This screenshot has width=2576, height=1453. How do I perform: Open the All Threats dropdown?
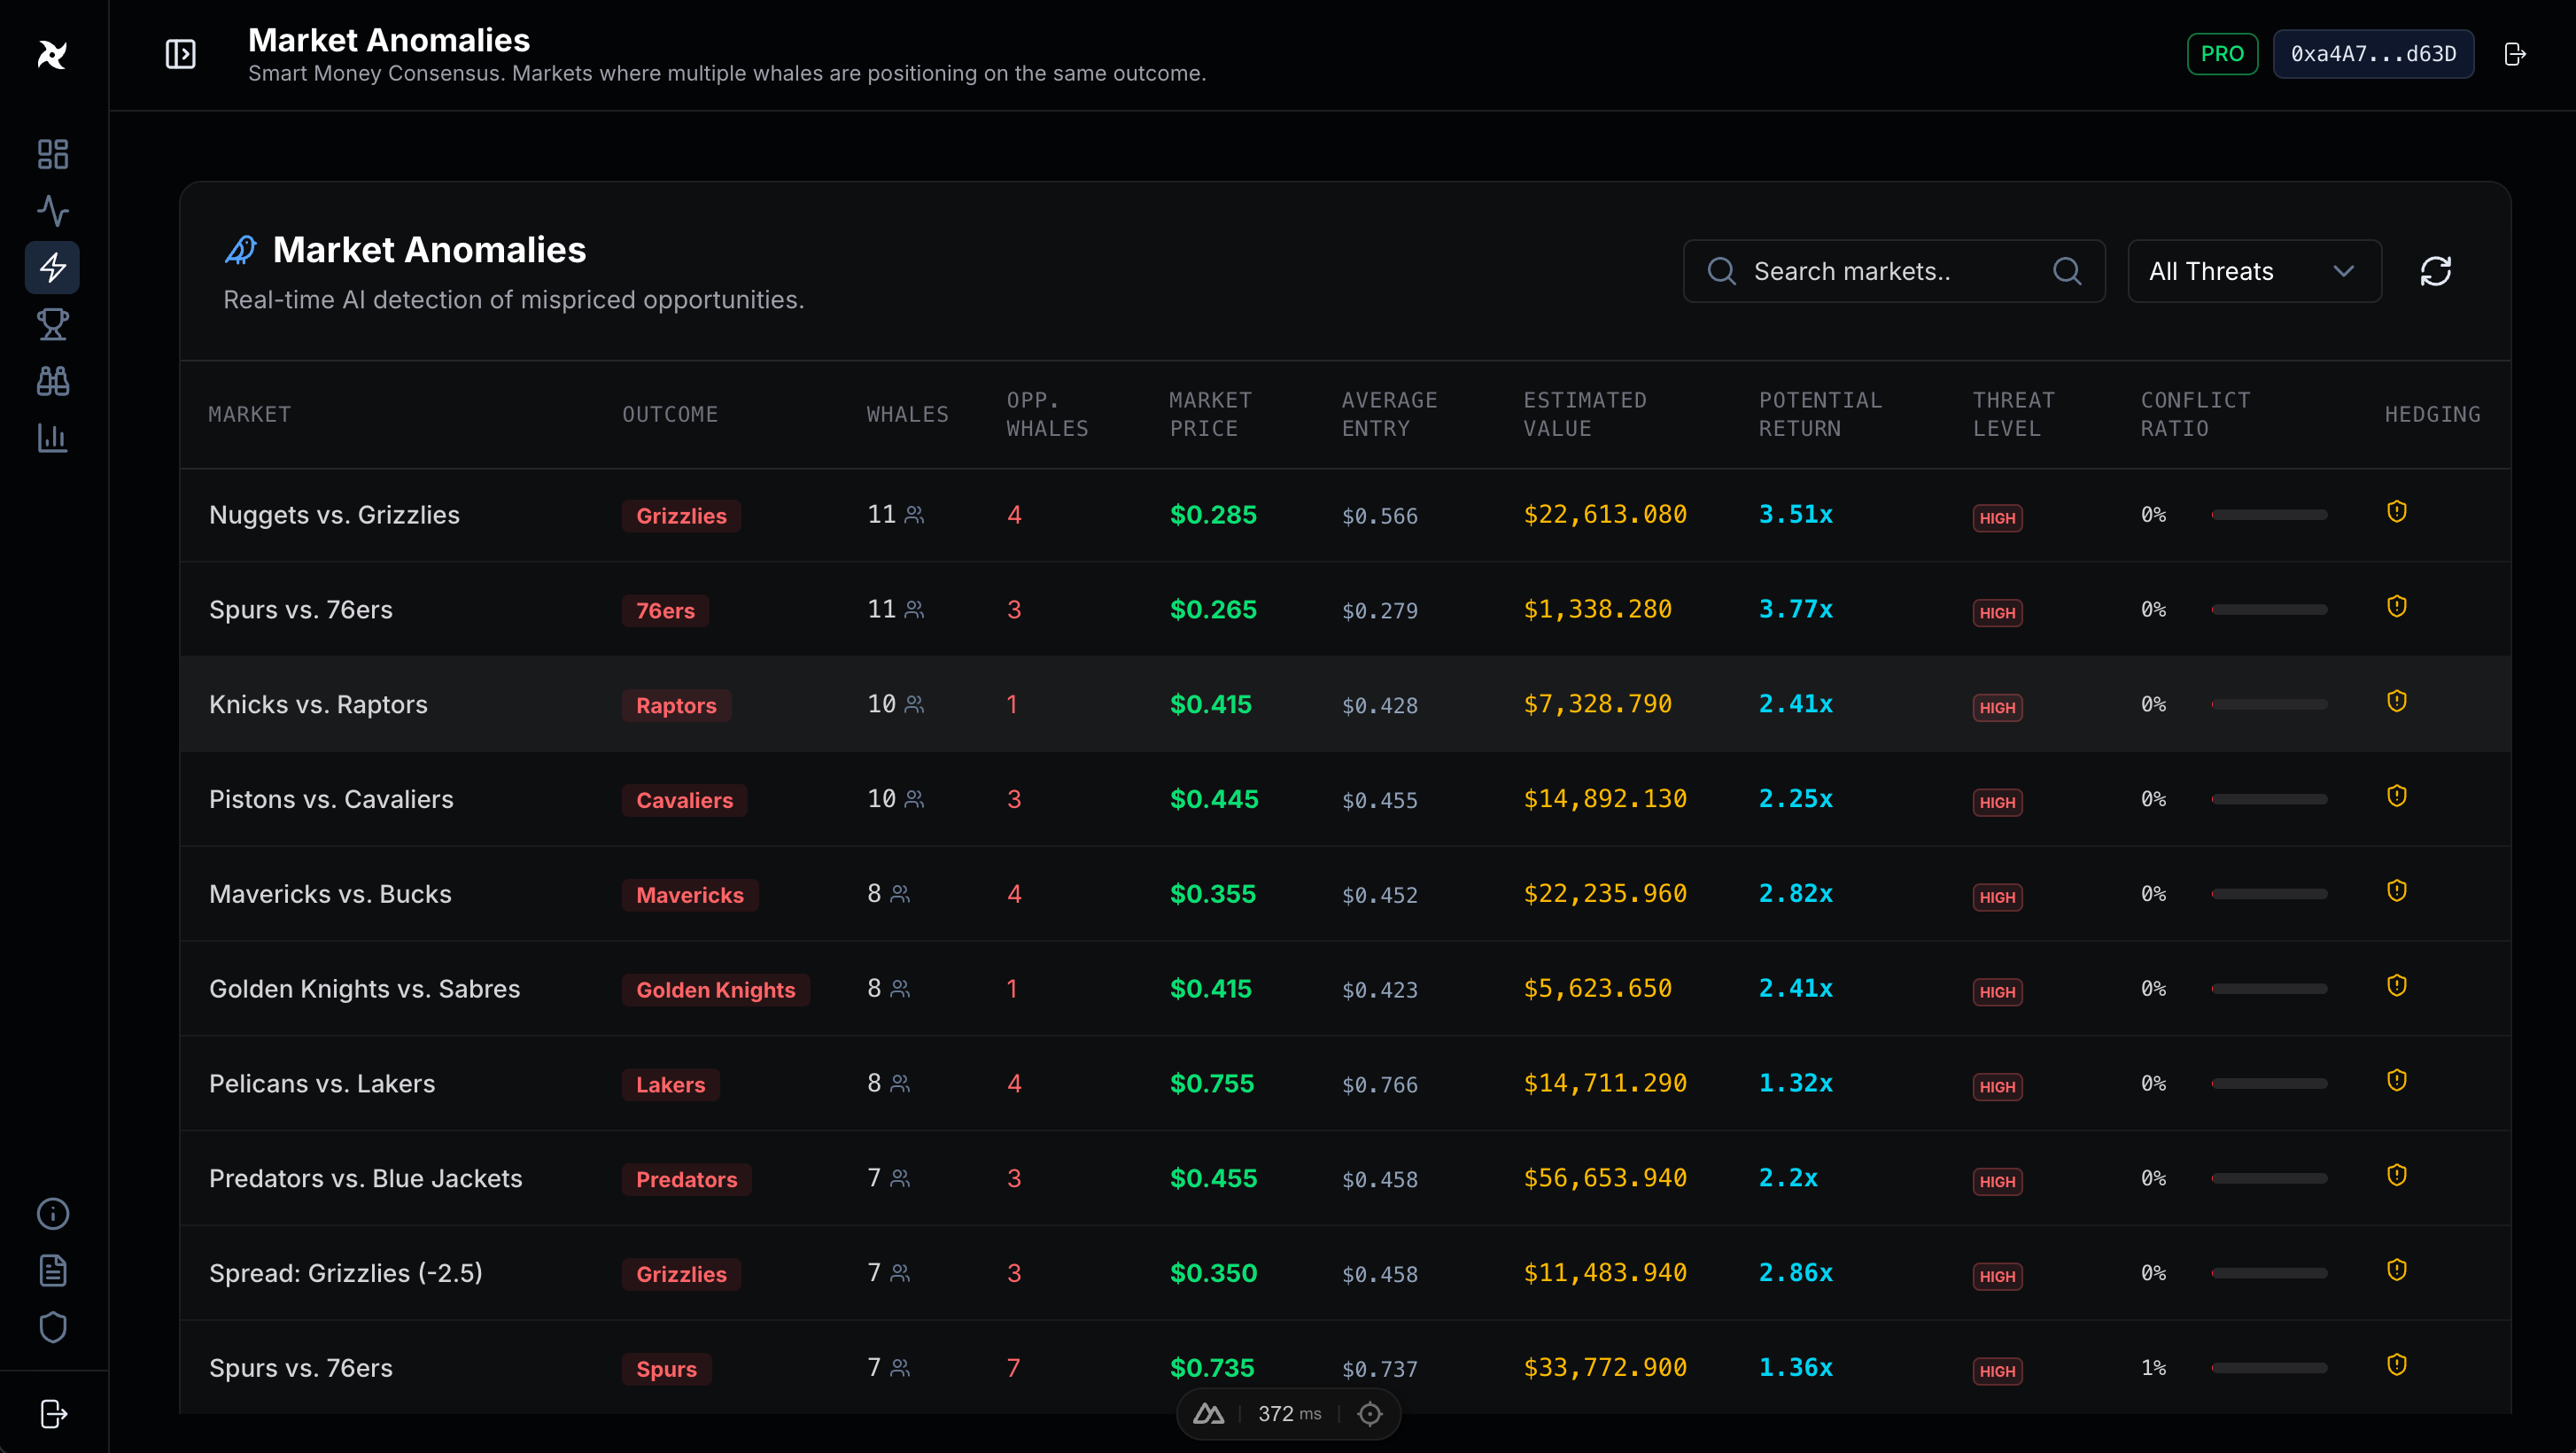pyautogui.click(x=2254, y=271)
